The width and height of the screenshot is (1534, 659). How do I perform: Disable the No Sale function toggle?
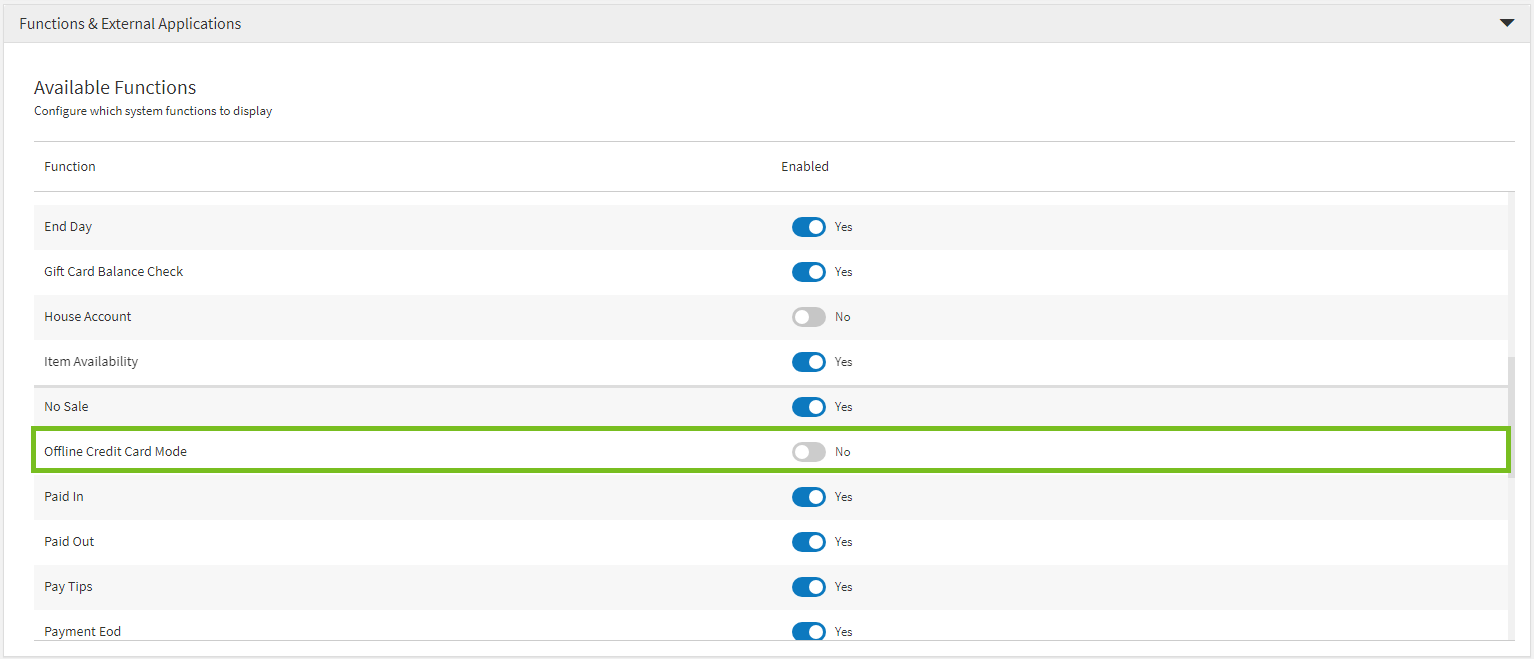(808, 407)
